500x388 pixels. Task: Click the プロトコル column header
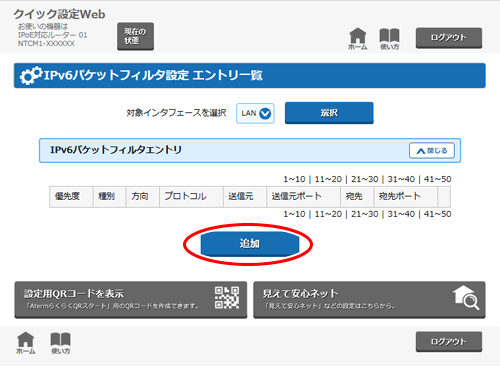(191, 197)
